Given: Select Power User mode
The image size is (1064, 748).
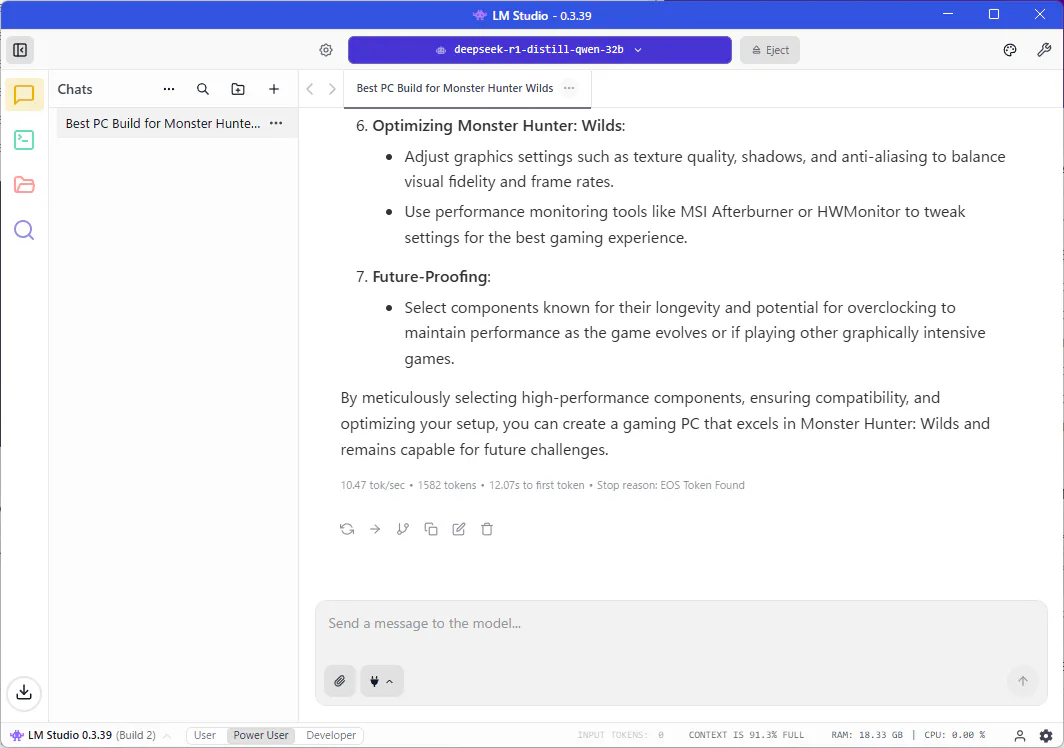Looking at the screenshot, I should tap(261, 735).
